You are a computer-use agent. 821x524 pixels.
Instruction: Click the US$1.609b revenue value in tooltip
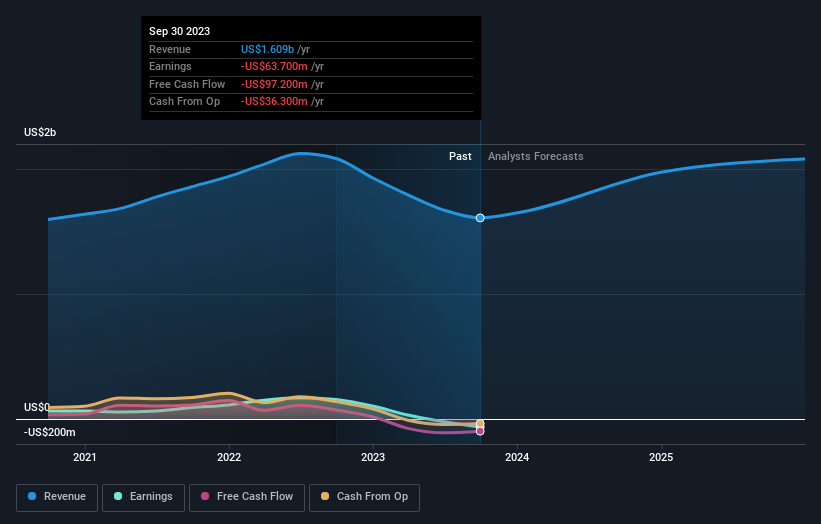coord(268,49)
